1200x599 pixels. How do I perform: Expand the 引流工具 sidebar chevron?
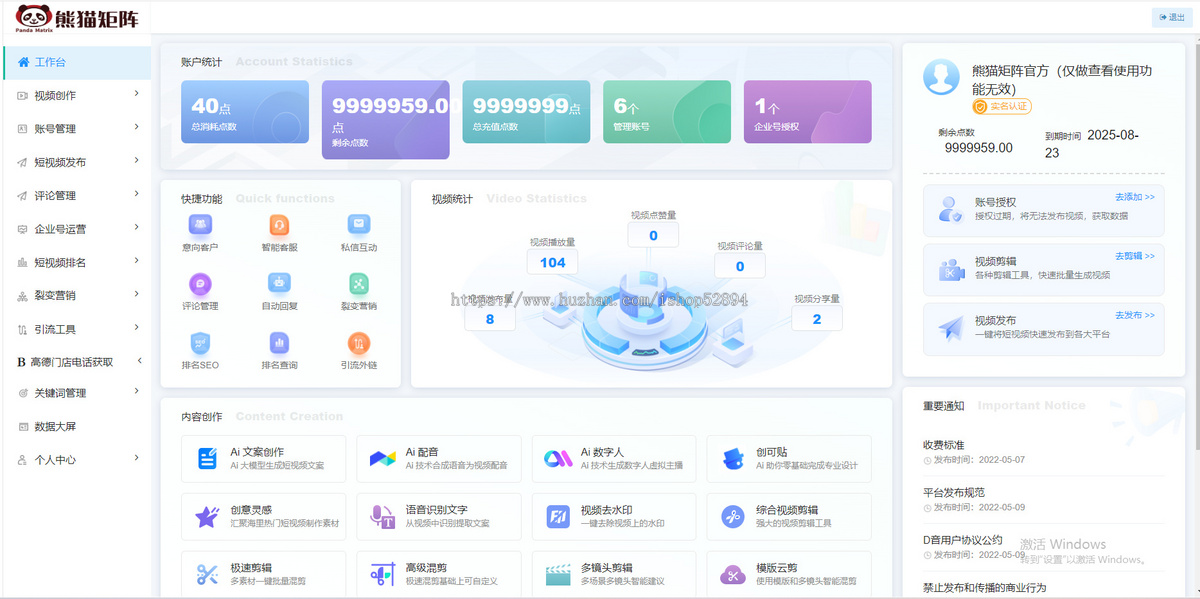click(x=136, y=327)
